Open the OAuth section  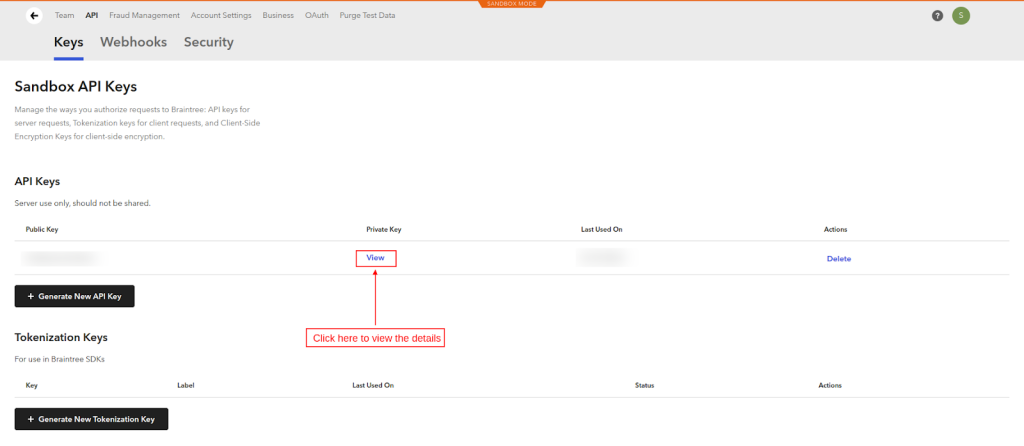pyautogui.click(x=317, y=16)
